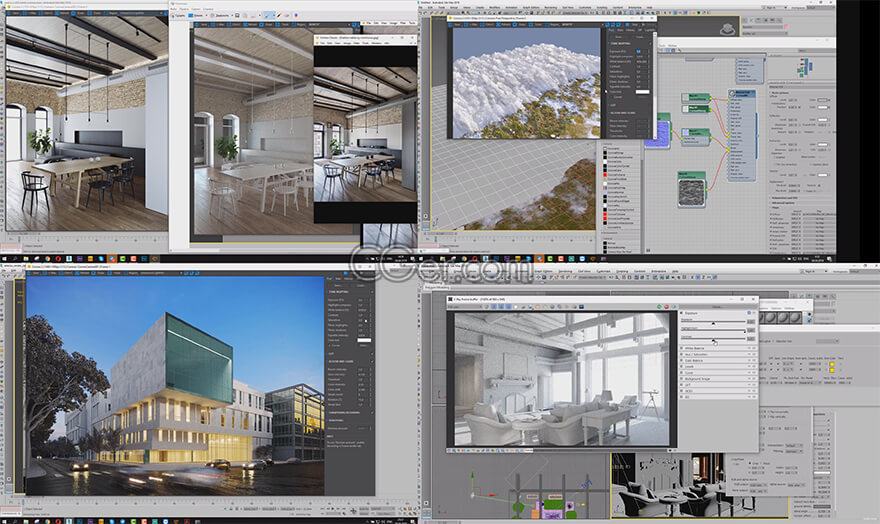Viewport: 880px width, 524px height.
Task: Toggle Curve layer checkbox in V-Ray buffer
Action: pyautogui.click(x=682, y=373)
